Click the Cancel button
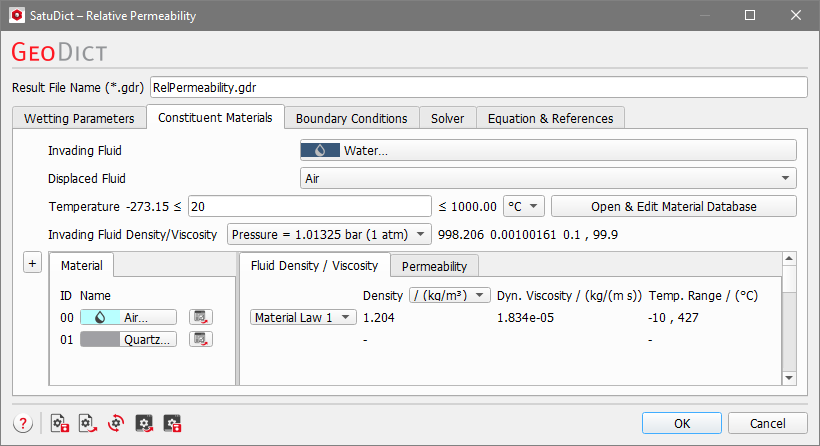 click(768, 424)
